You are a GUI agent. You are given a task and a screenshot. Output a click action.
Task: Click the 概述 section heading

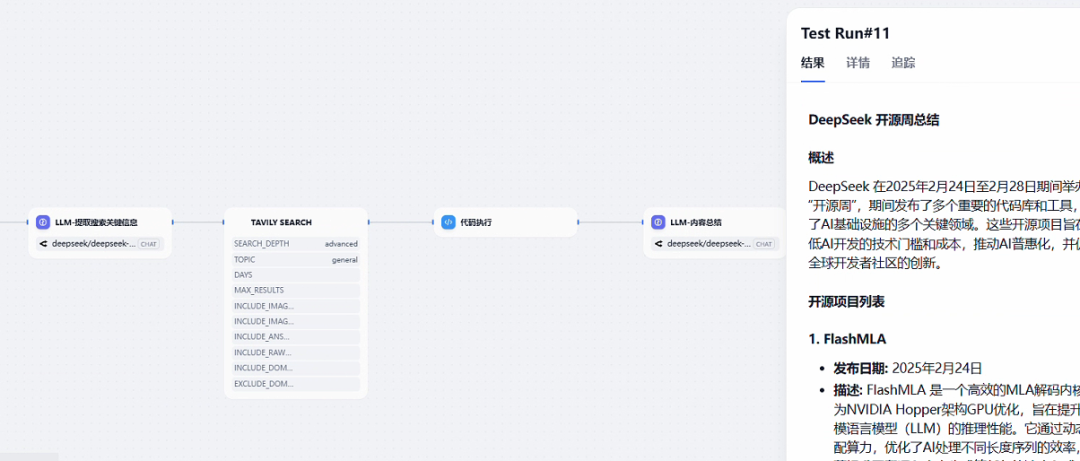(x=821, y=158)
